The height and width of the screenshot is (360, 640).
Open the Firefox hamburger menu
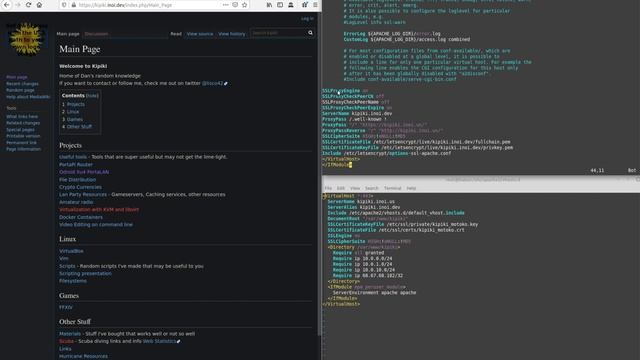pyautogui.click(x=315, y=5)
